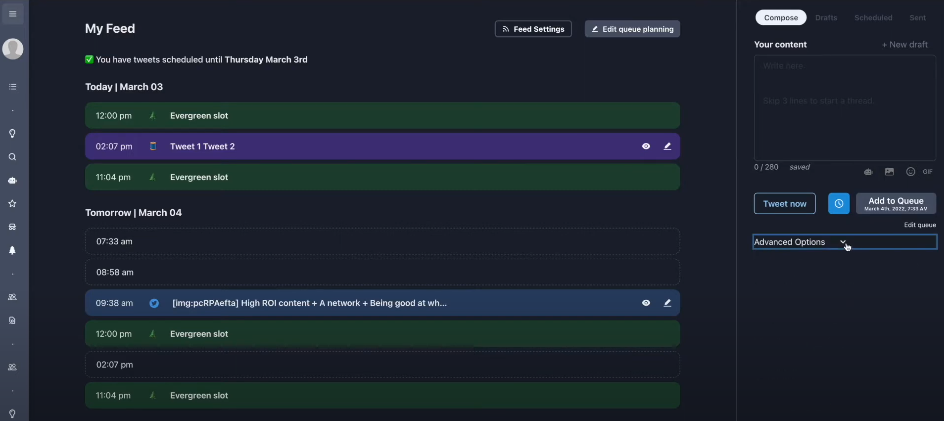Click the pencil icon on Tweet 1 row
944x421 pixels.
[667, 146]
